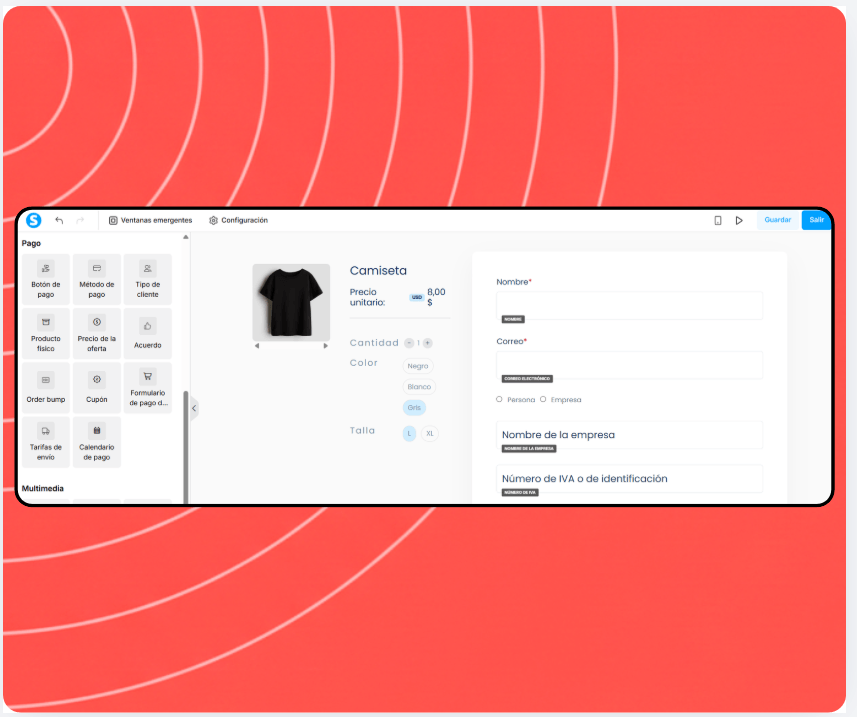Click the Systeme logo icon
Screen dimensions: 857x717
34,220
